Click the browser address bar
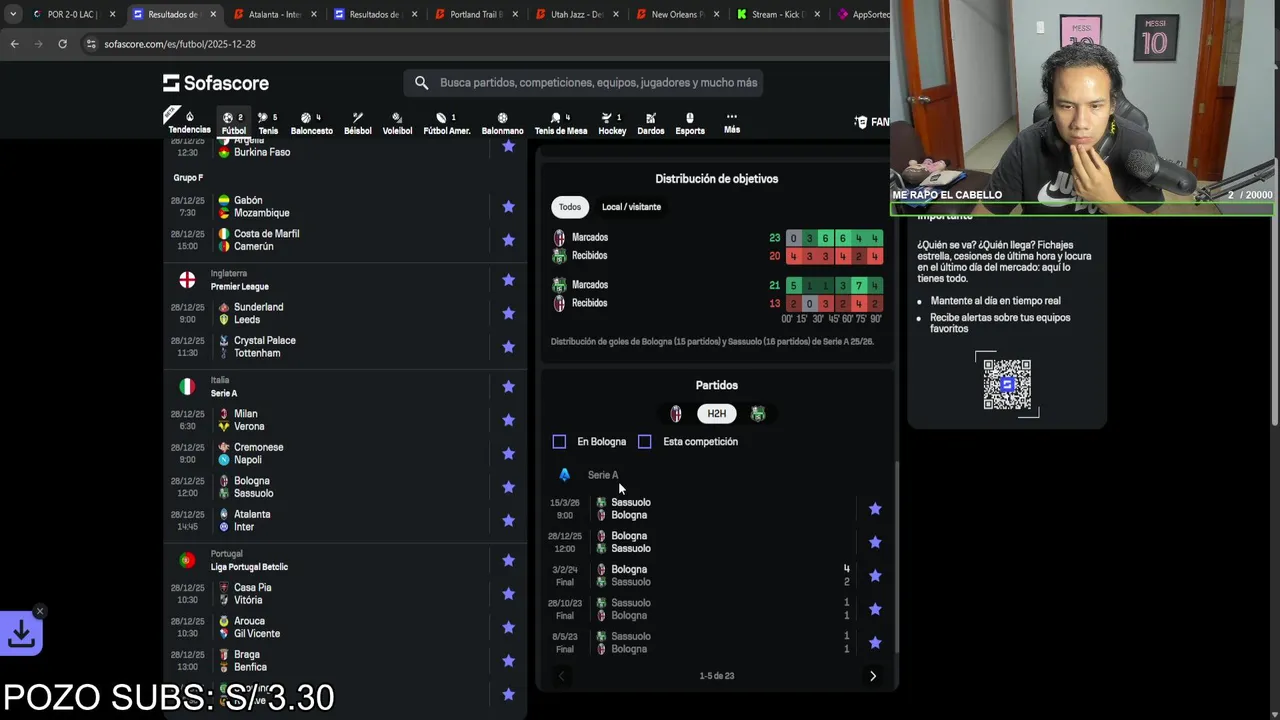Image resolution: width=1280 pixels, height=720 pixels. [x=480, y=44]
